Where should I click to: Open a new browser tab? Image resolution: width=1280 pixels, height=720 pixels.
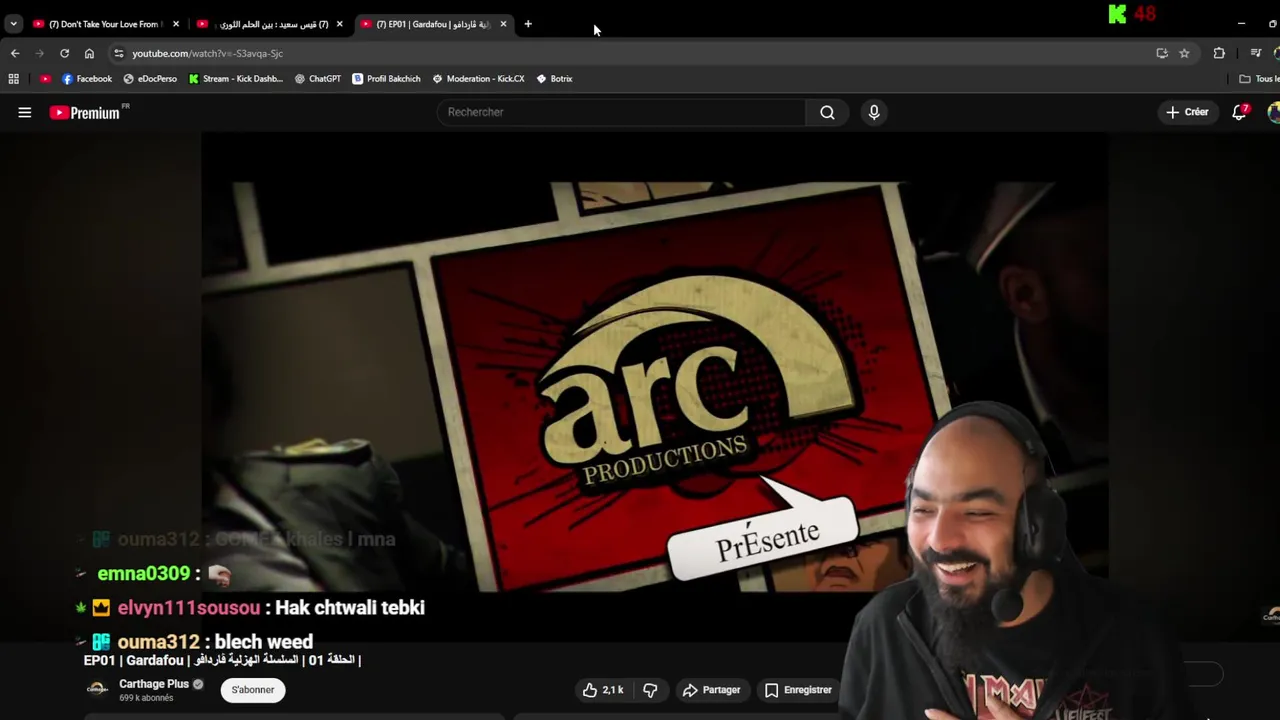tap(528, 24)
